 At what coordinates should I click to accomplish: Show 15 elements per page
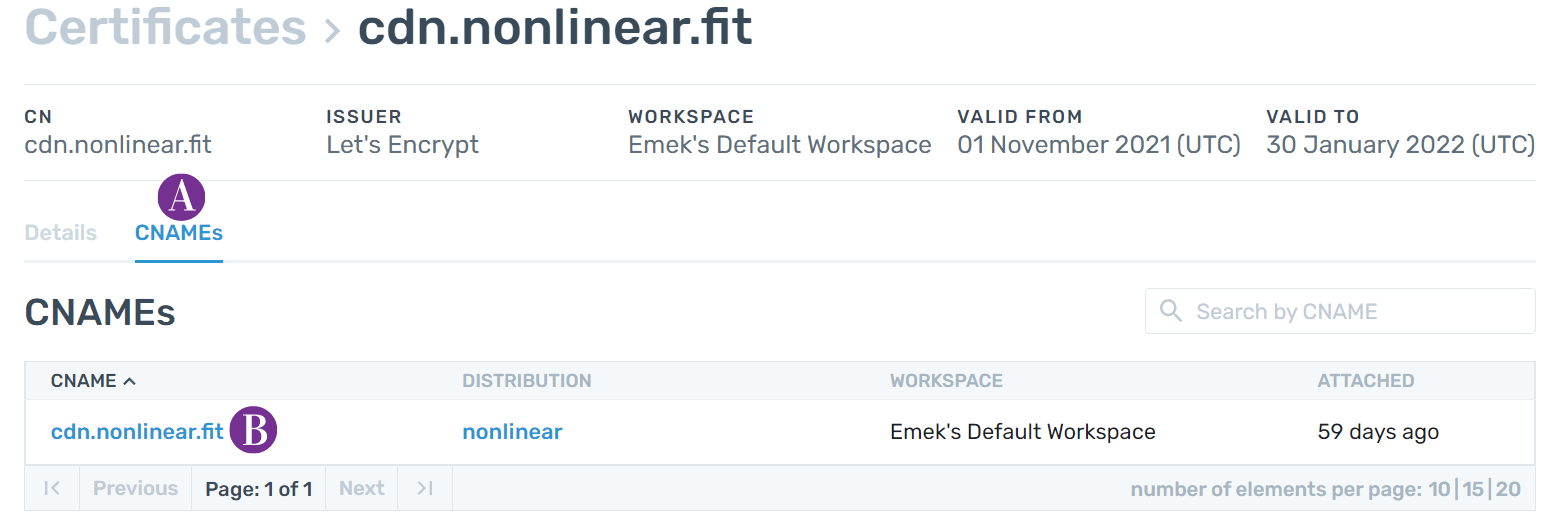[1473, 489]
